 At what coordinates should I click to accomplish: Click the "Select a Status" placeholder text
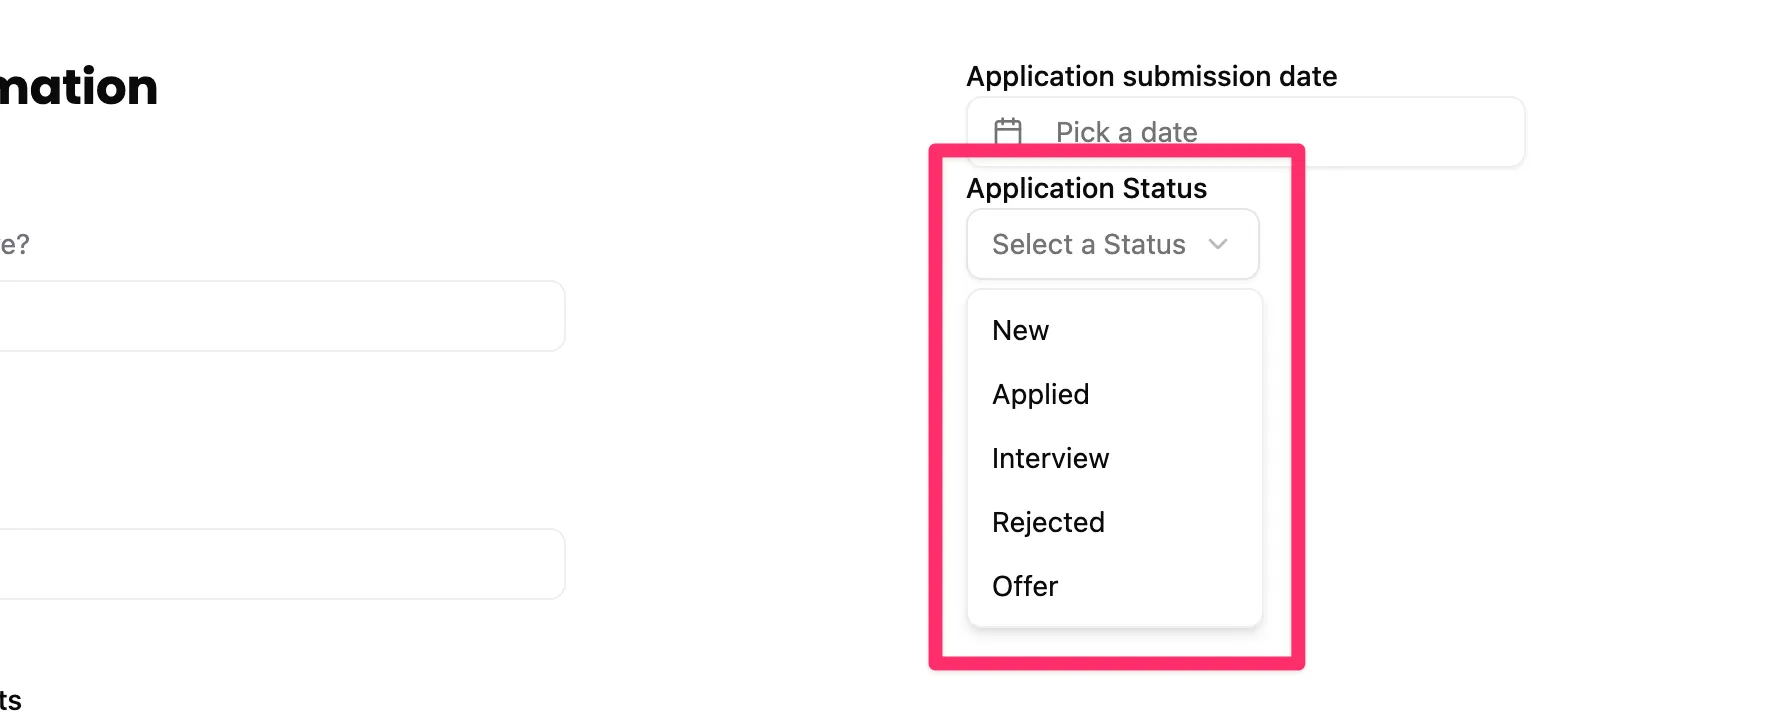click(x=1088, y=245)
